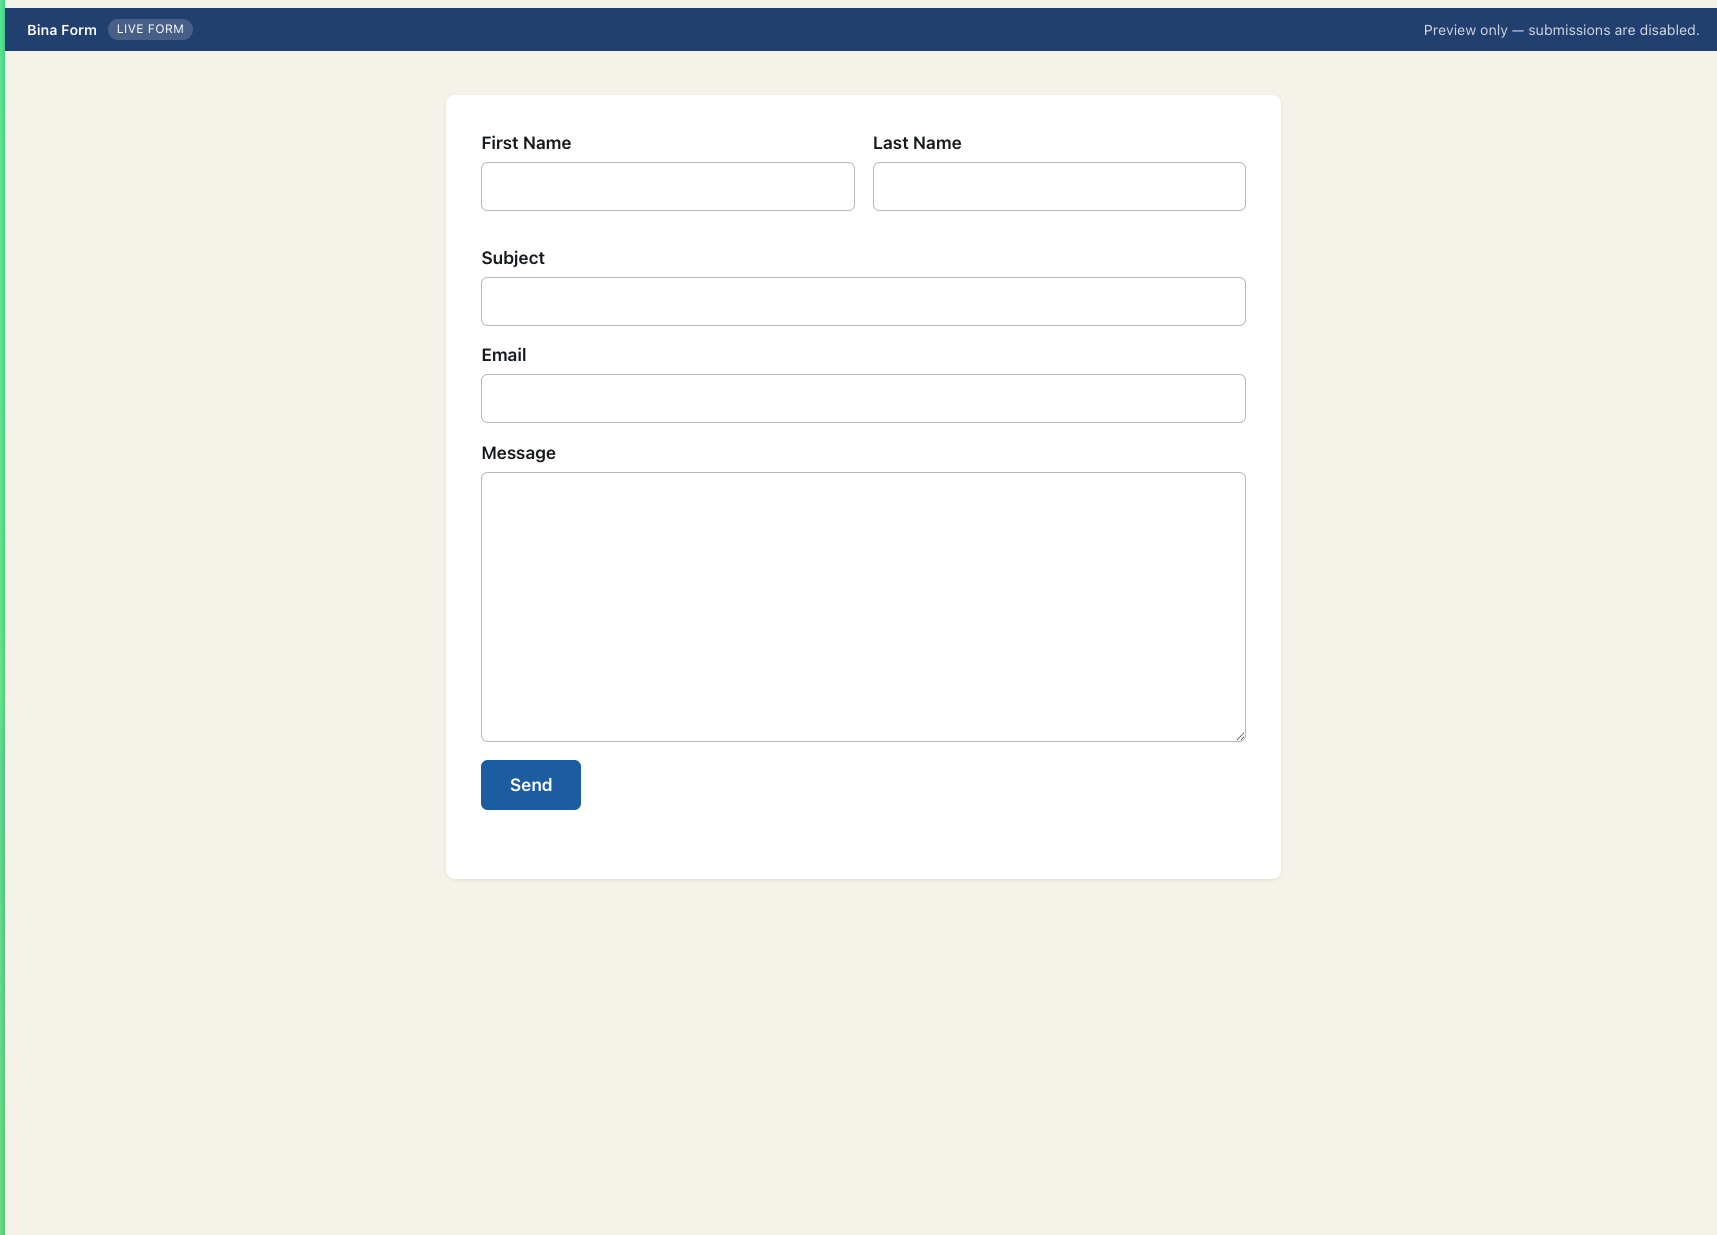Click the First Name label
Image resolution: width=1717 pixels, height=1235 pixels.
(526, 143)
